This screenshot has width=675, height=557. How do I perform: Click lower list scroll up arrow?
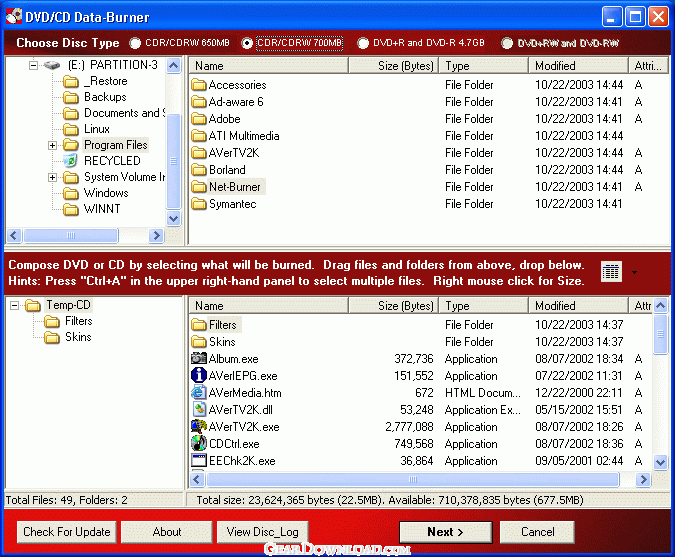point(660,306)
